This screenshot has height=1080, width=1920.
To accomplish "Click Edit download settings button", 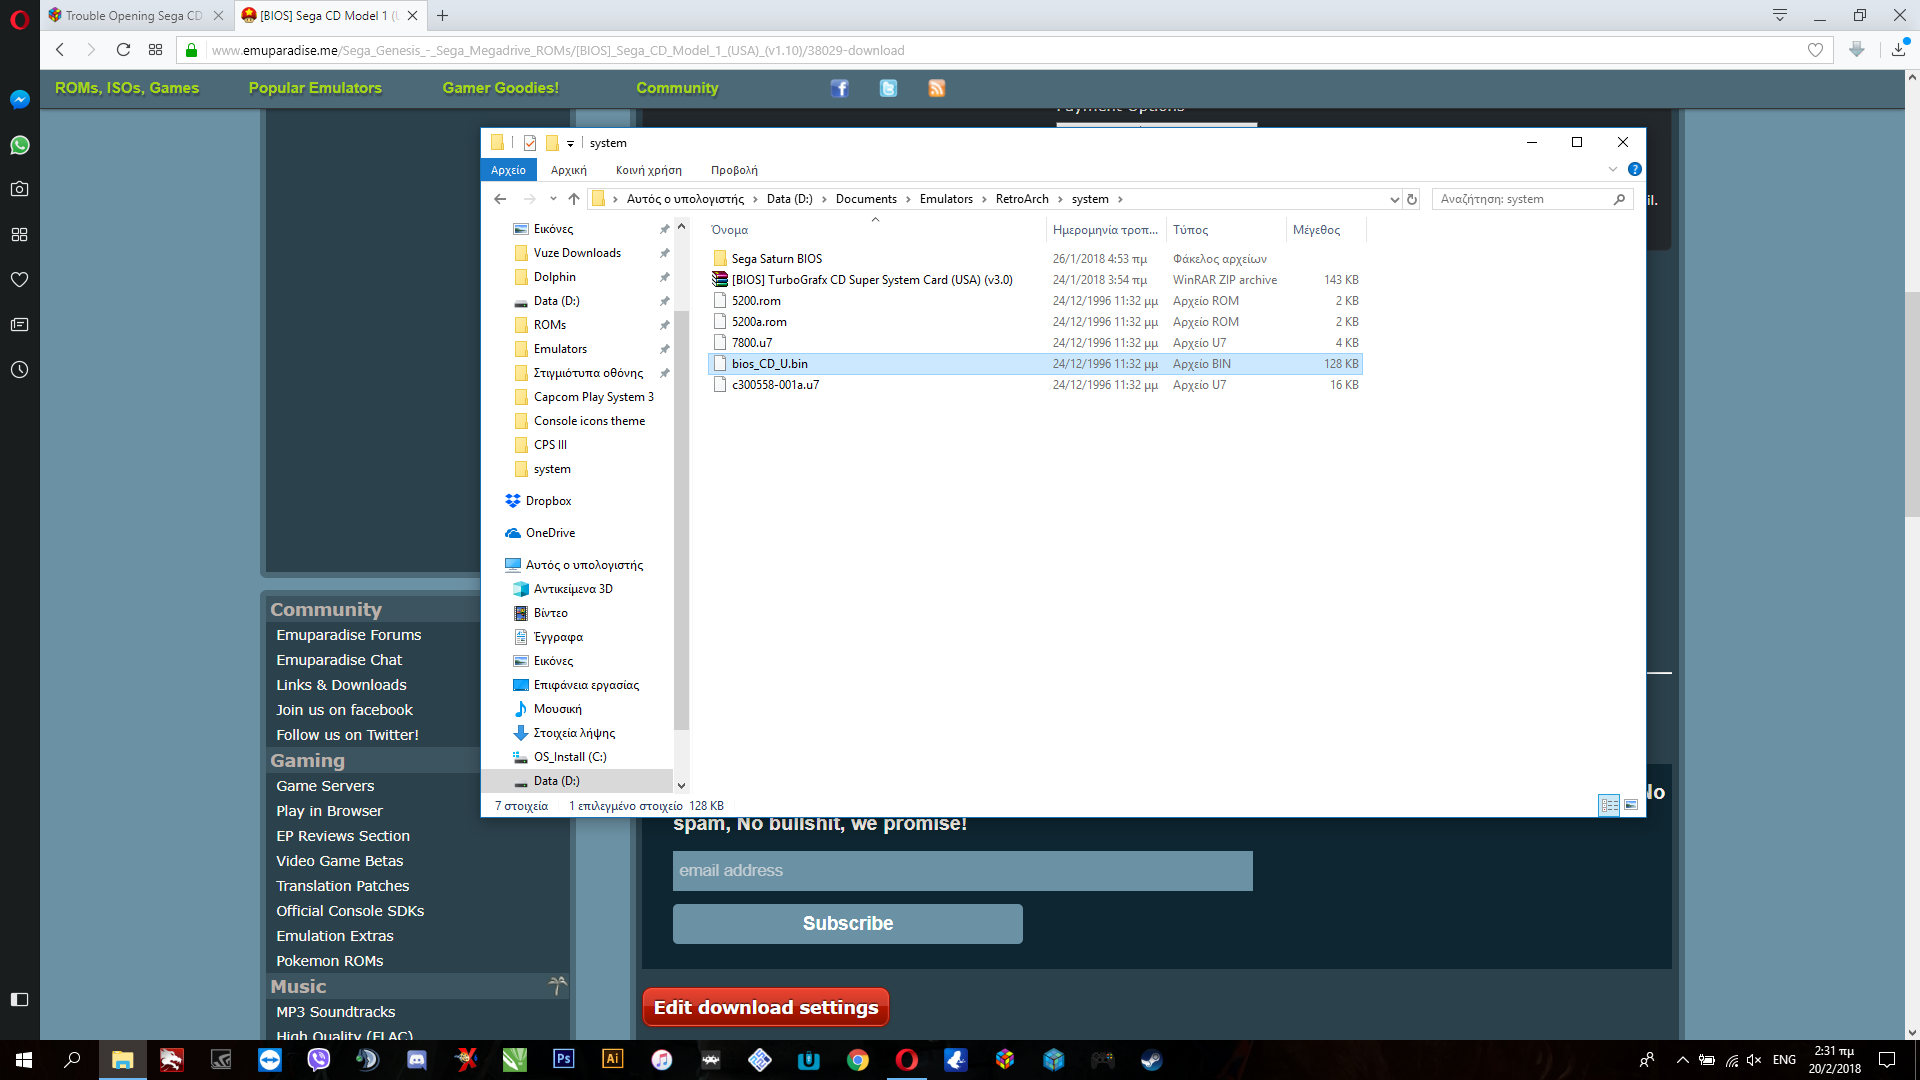I will [x=765, y=1007].
